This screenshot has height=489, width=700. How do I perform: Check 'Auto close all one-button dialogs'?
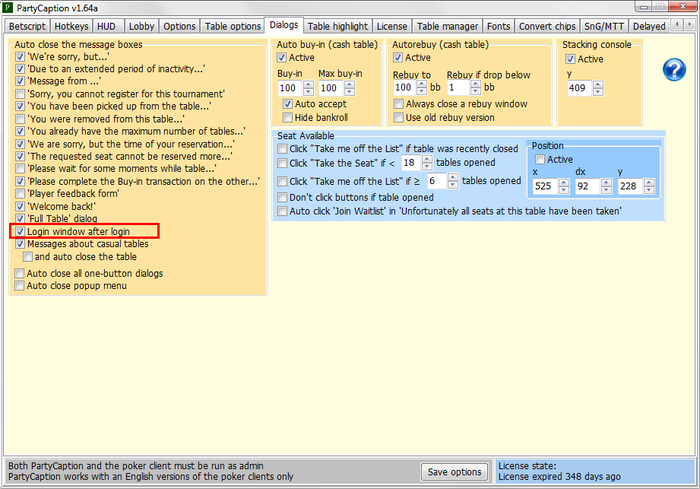tap(19, 273)
